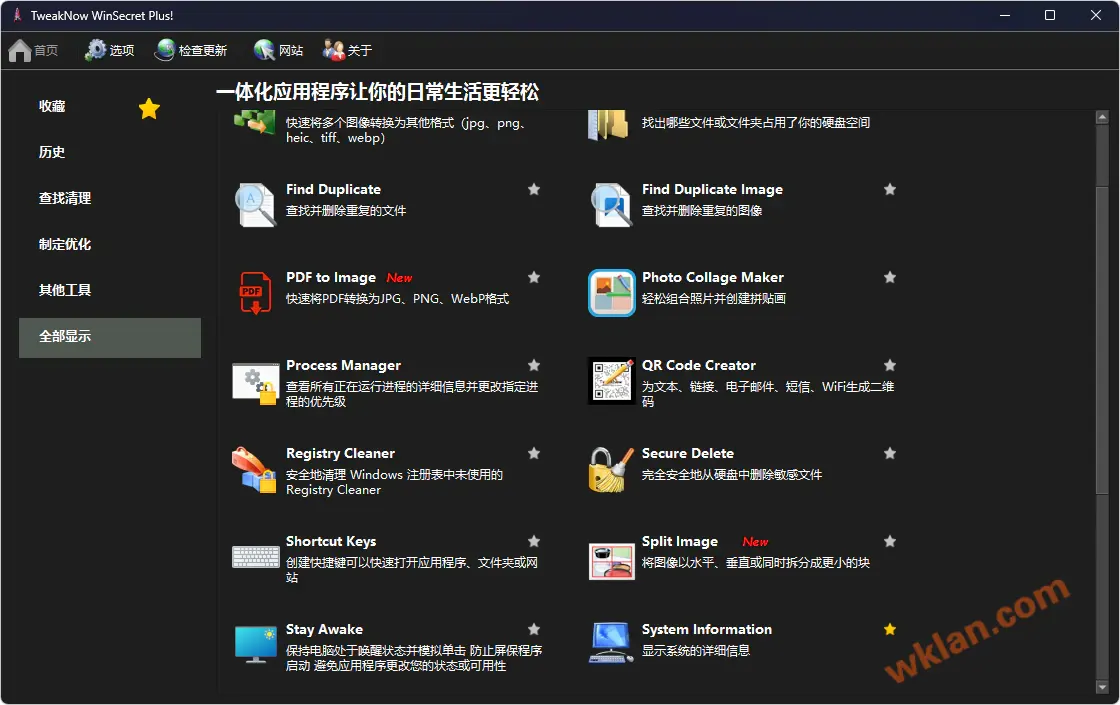The height and width of the screenshot is (705, 1120).
Task: Open the Find Duplicate Image title
Action: pos(712,189)
